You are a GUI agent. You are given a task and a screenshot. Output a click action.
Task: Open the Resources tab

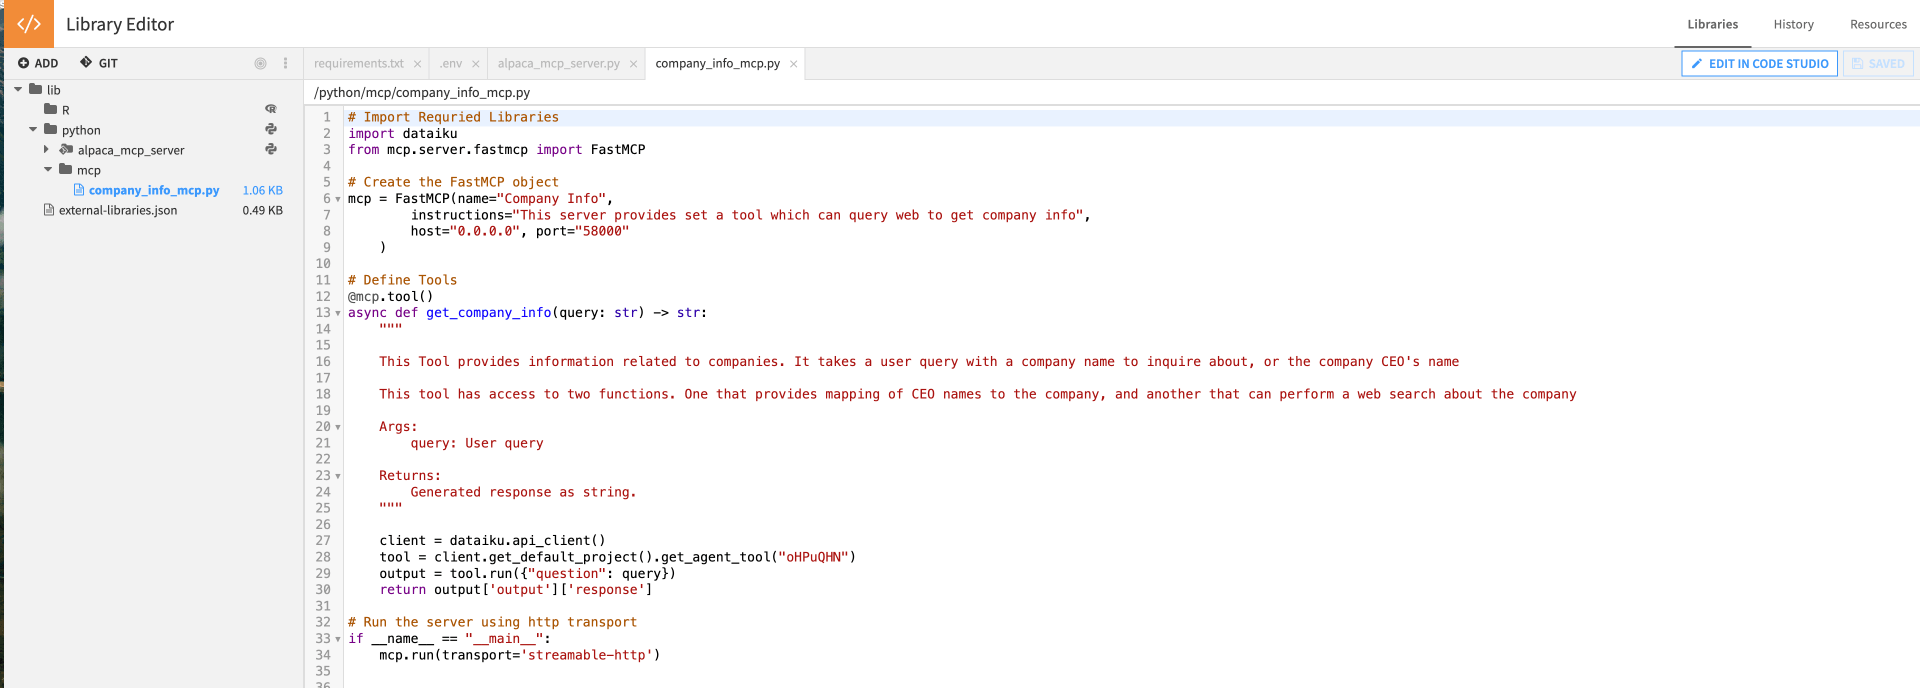click(x=1878, y=24)
